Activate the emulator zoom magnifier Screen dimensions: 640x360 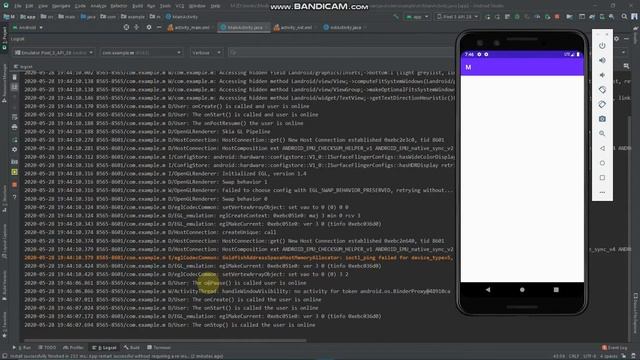click(x=602, y=133)
